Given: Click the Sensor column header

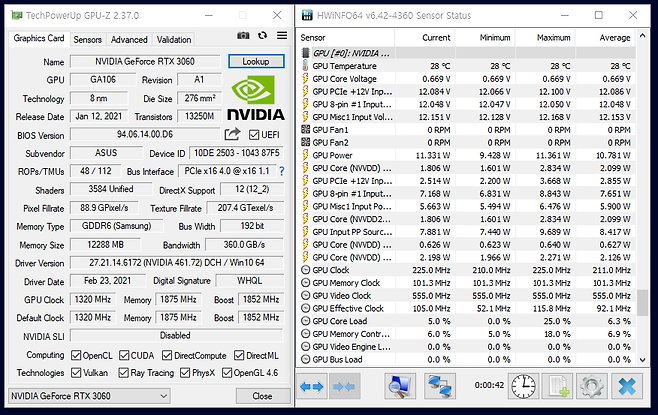Looking at the screenshot, I should click(x=346, y=38).
